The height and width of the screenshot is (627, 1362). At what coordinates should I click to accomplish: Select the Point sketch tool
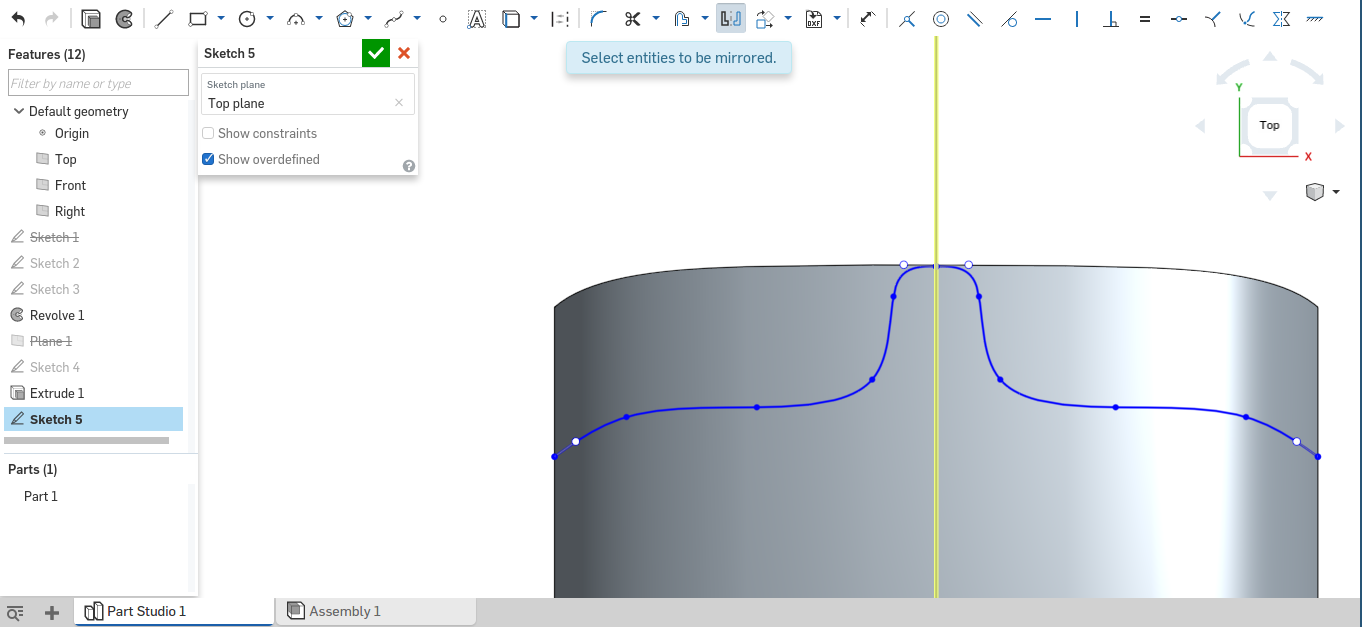[x=443, y=18]
